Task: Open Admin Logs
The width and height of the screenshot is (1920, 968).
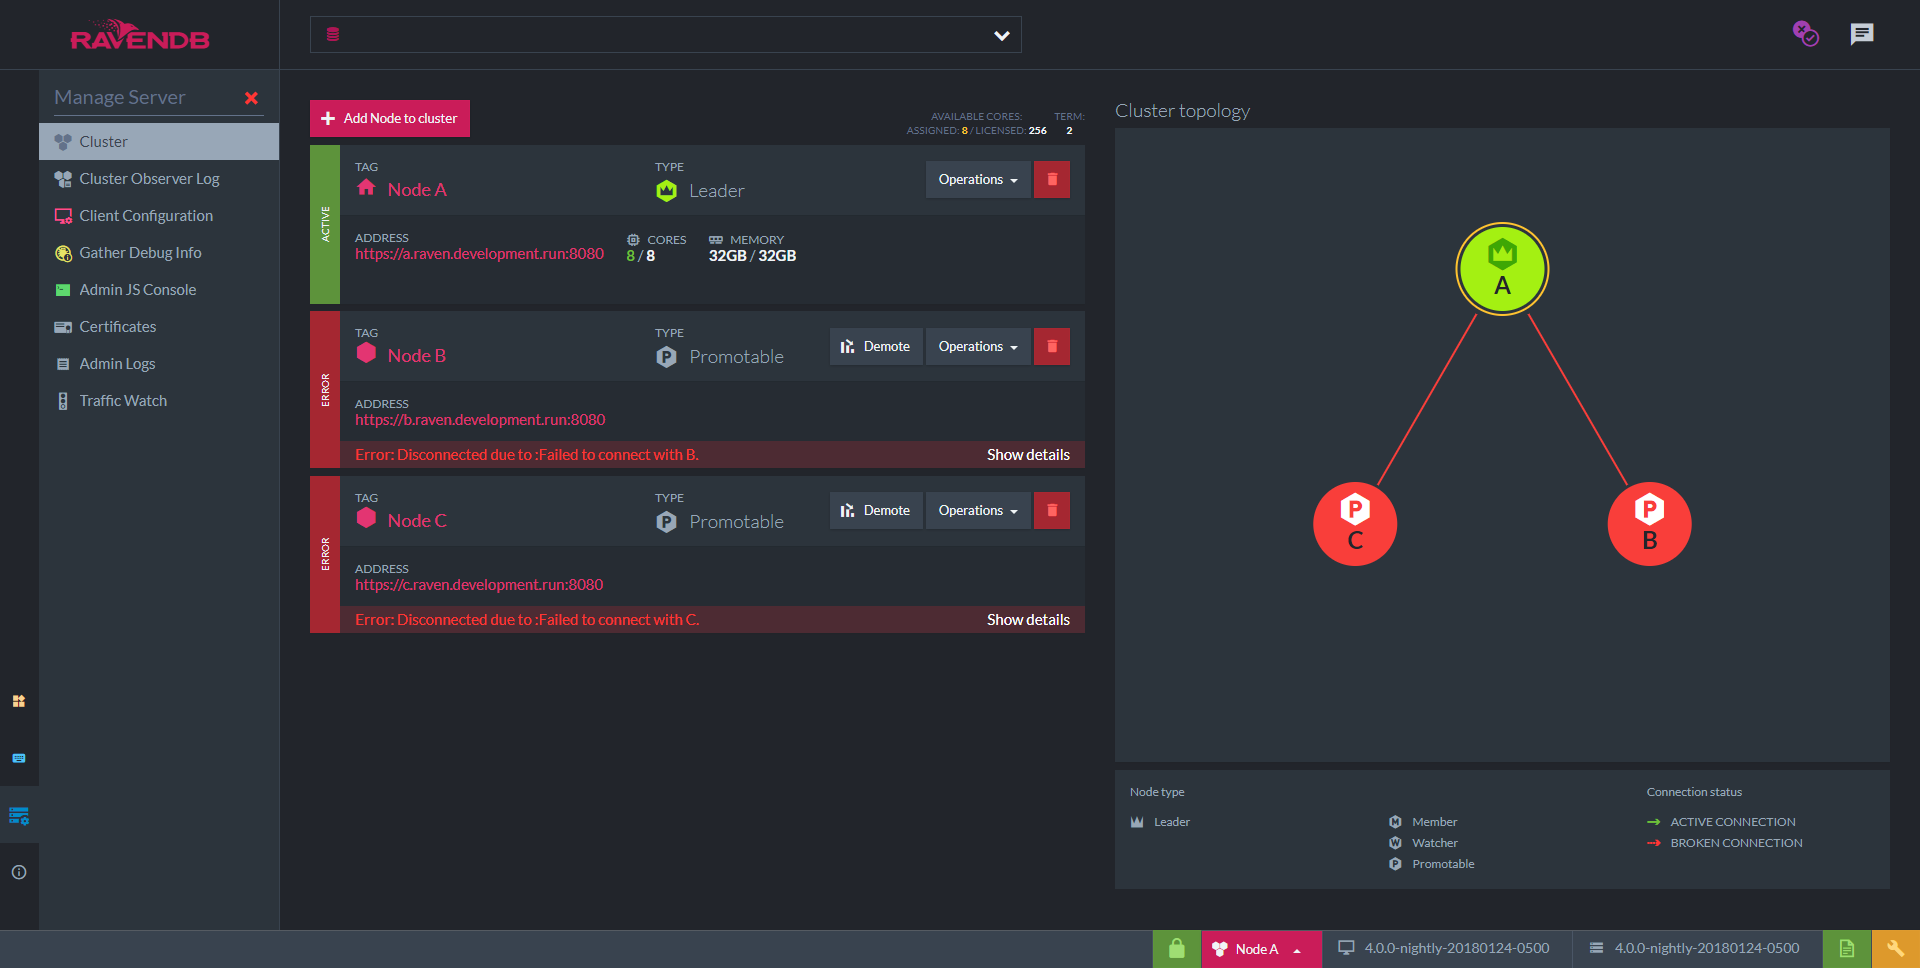Action: coord(159,364)
